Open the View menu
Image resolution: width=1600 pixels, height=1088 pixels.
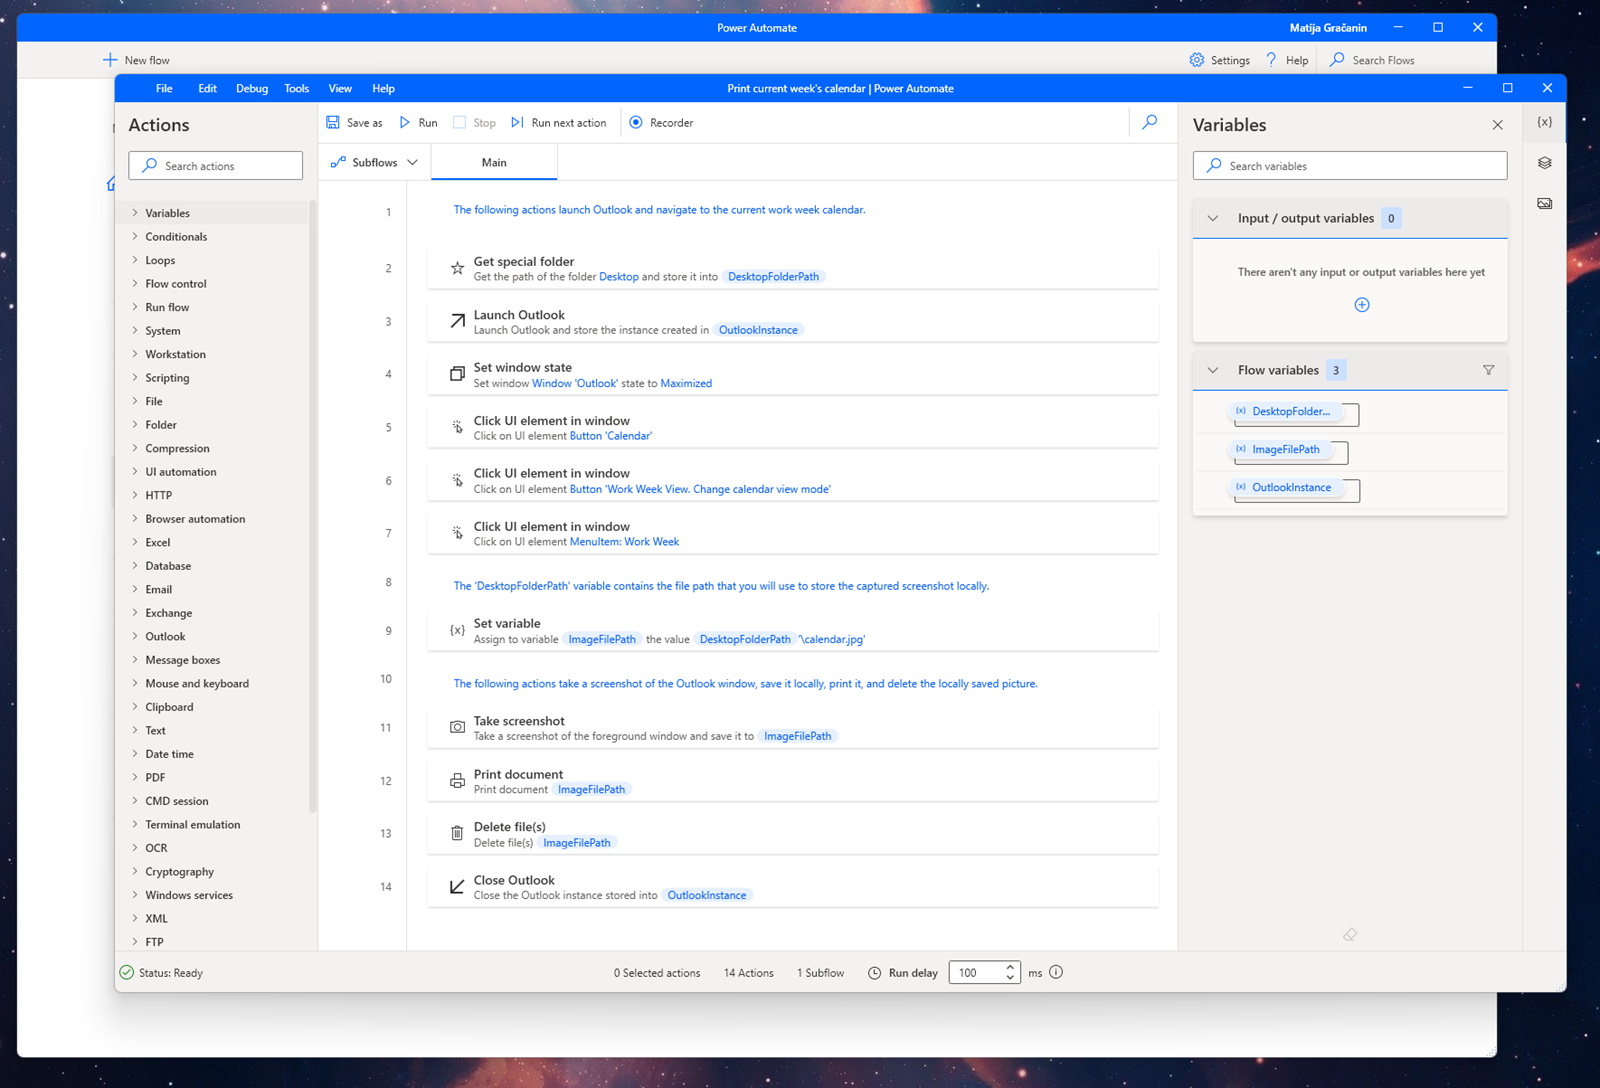click(x=340, y=88)
